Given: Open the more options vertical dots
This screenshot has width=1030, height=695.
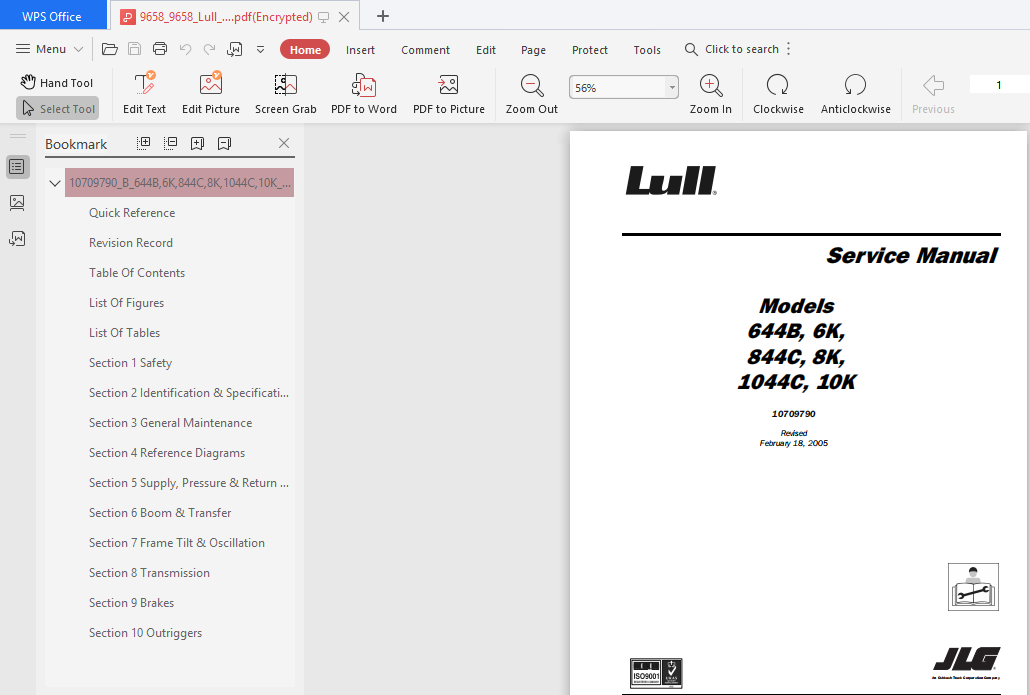Looking at the screenshot, I should pyautogui.click(x=788, y=49).
